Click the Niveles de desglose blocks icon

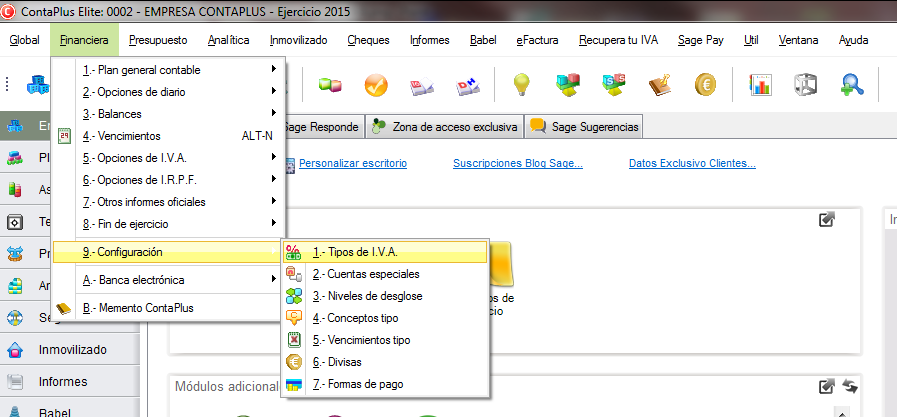(293, 296)
